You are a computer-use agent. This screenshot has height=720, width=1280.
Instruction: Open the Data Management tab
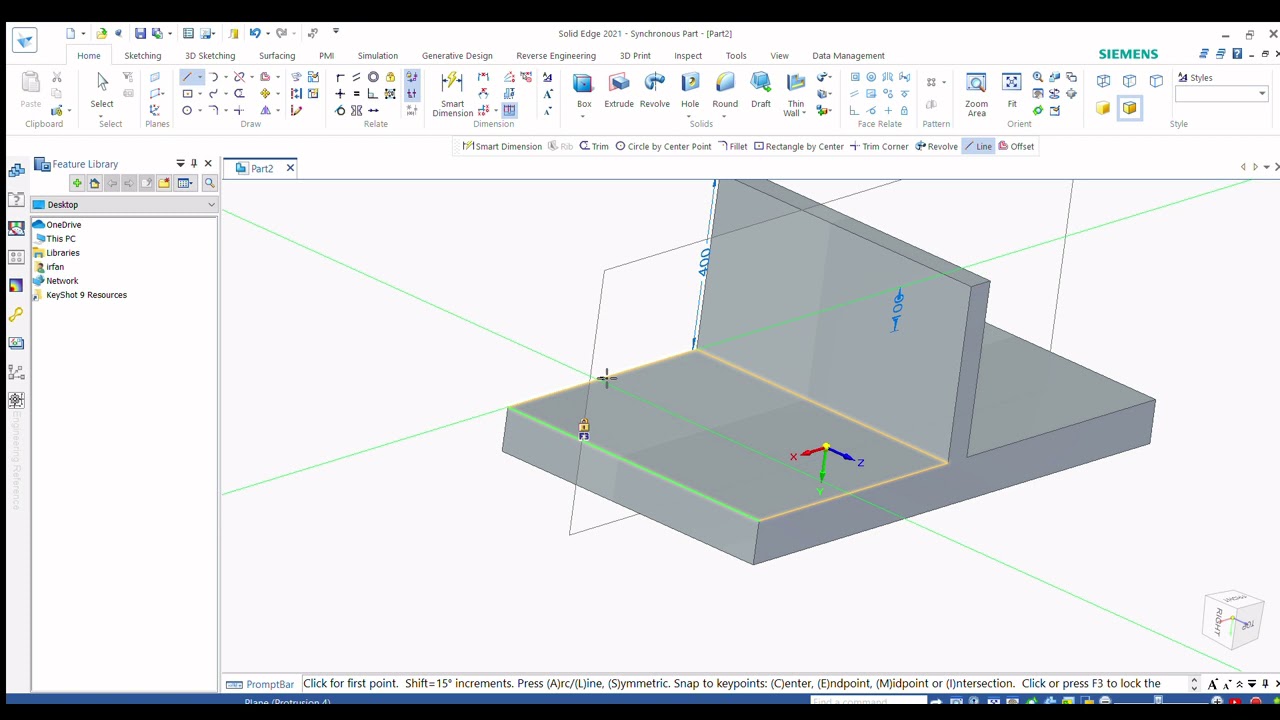pyautogui.click(x=848, y=56)
